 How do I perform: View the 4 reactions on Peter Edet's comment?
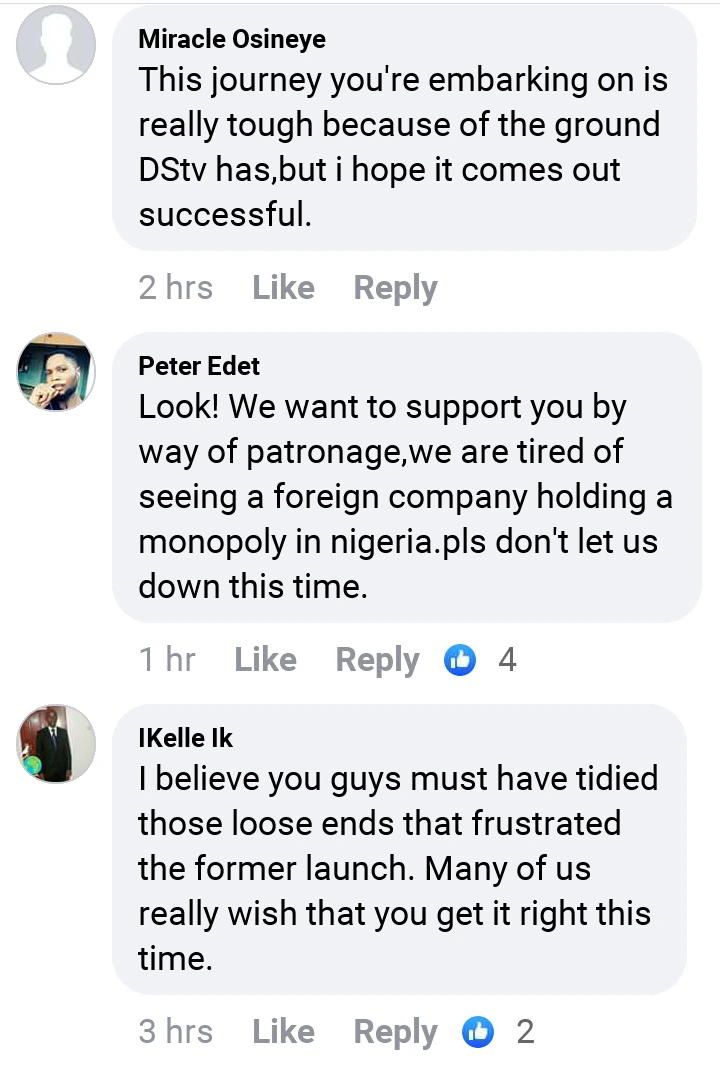click(507, 660)
